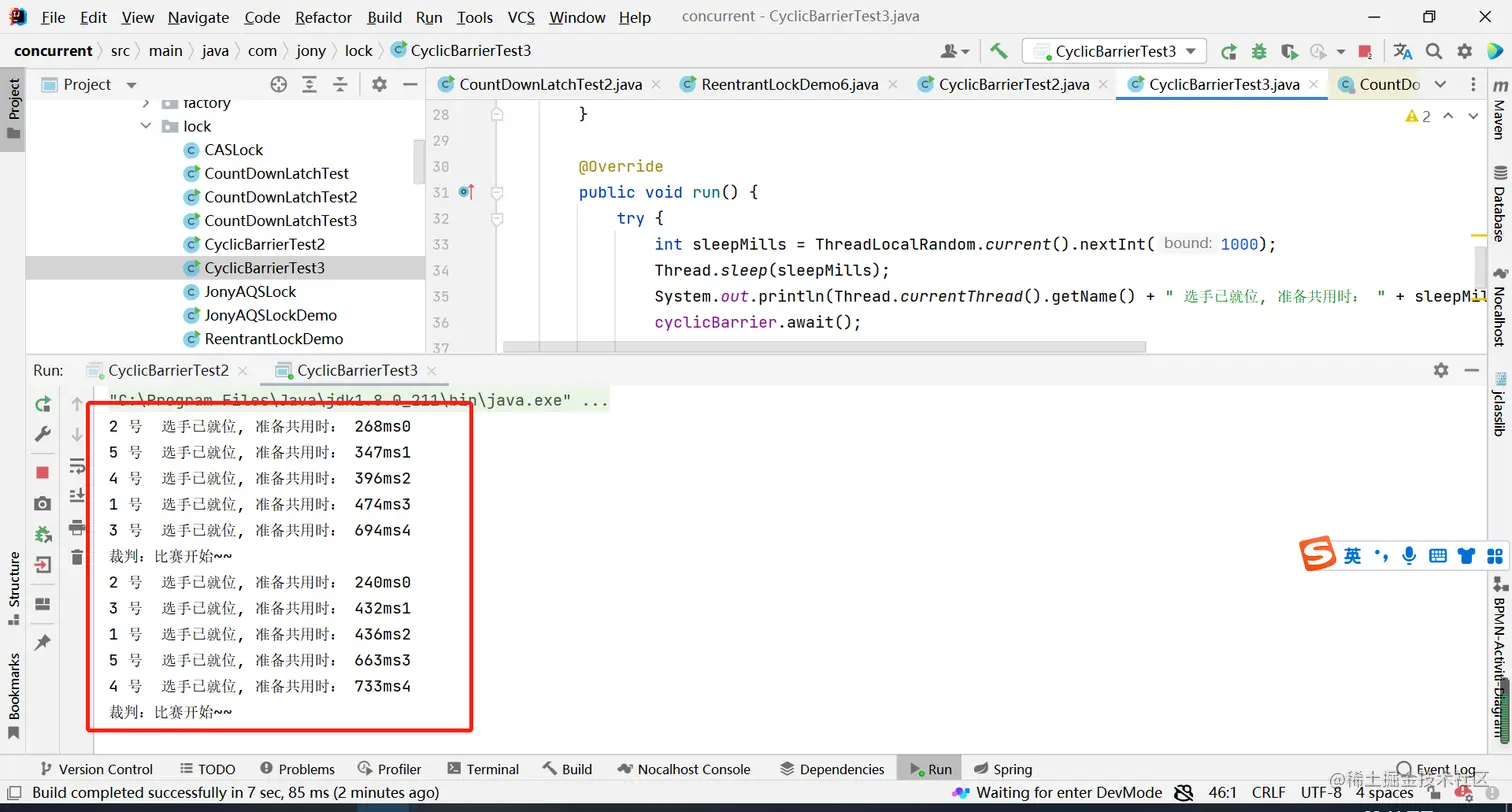The width and height of the screenshot is (1512, 812).
Task: Open Run panel settings gear
Action: (1441, 370)
